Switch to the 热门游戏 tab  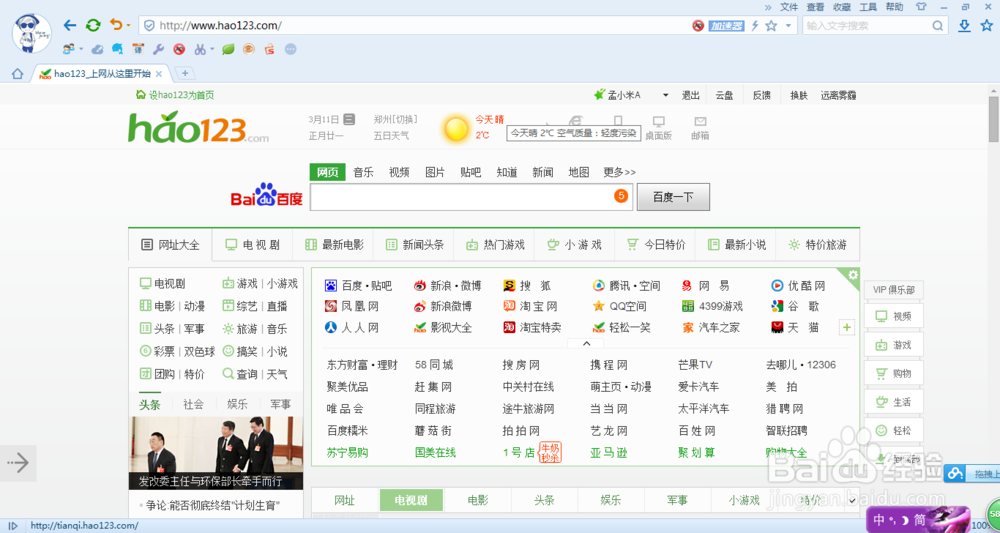coord(496,245)
